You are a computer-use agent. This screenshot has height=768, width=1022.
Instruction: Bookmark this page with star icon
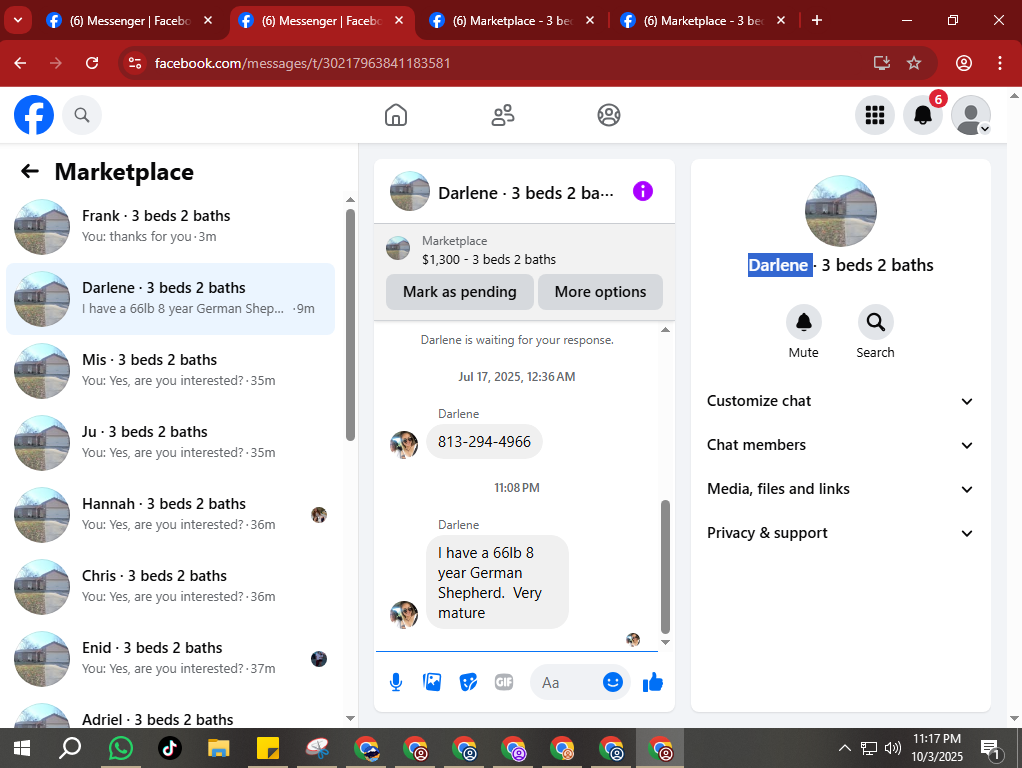(914, 63)
